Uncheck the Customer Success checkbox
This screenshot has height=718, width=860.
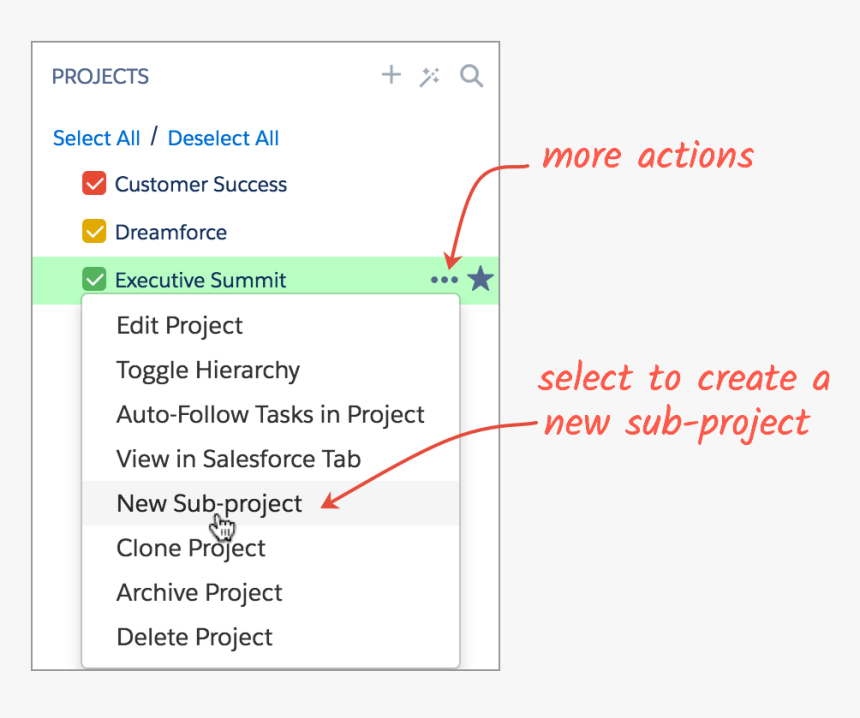[x=94, y=184]
